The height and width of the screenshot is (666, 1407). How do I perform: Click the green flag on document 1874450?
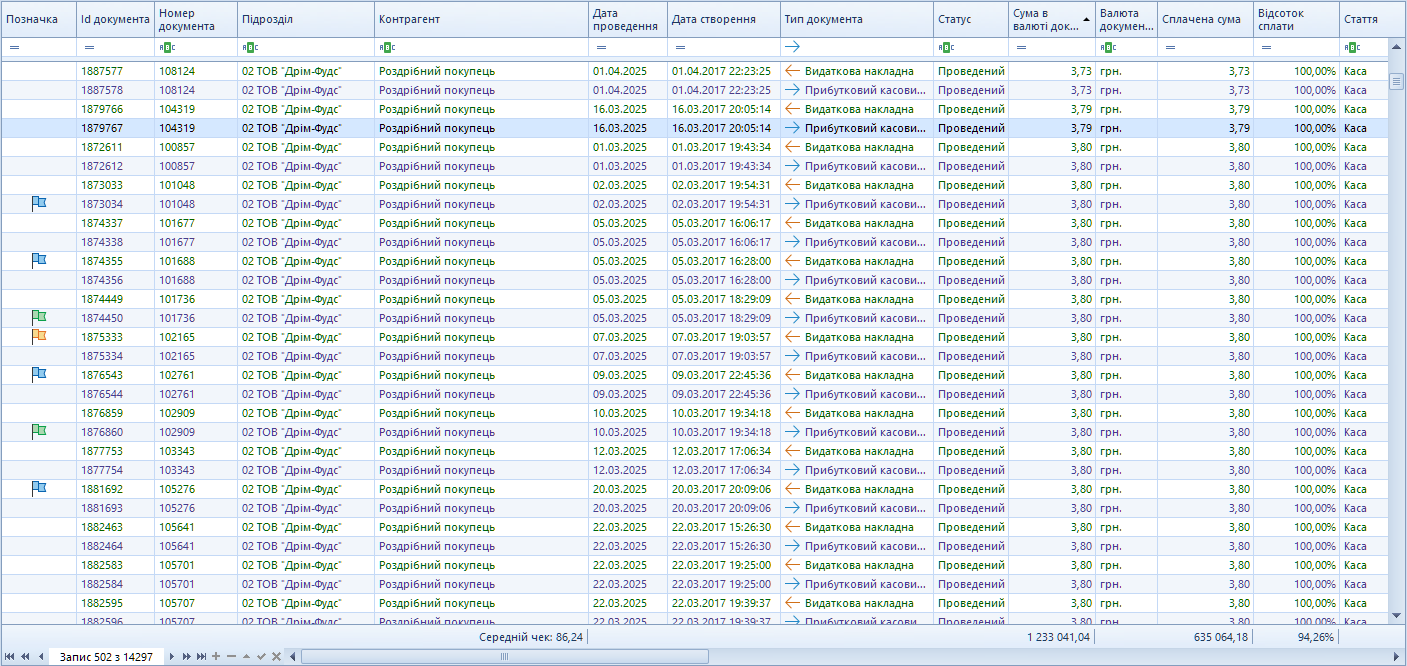[39, 317]
